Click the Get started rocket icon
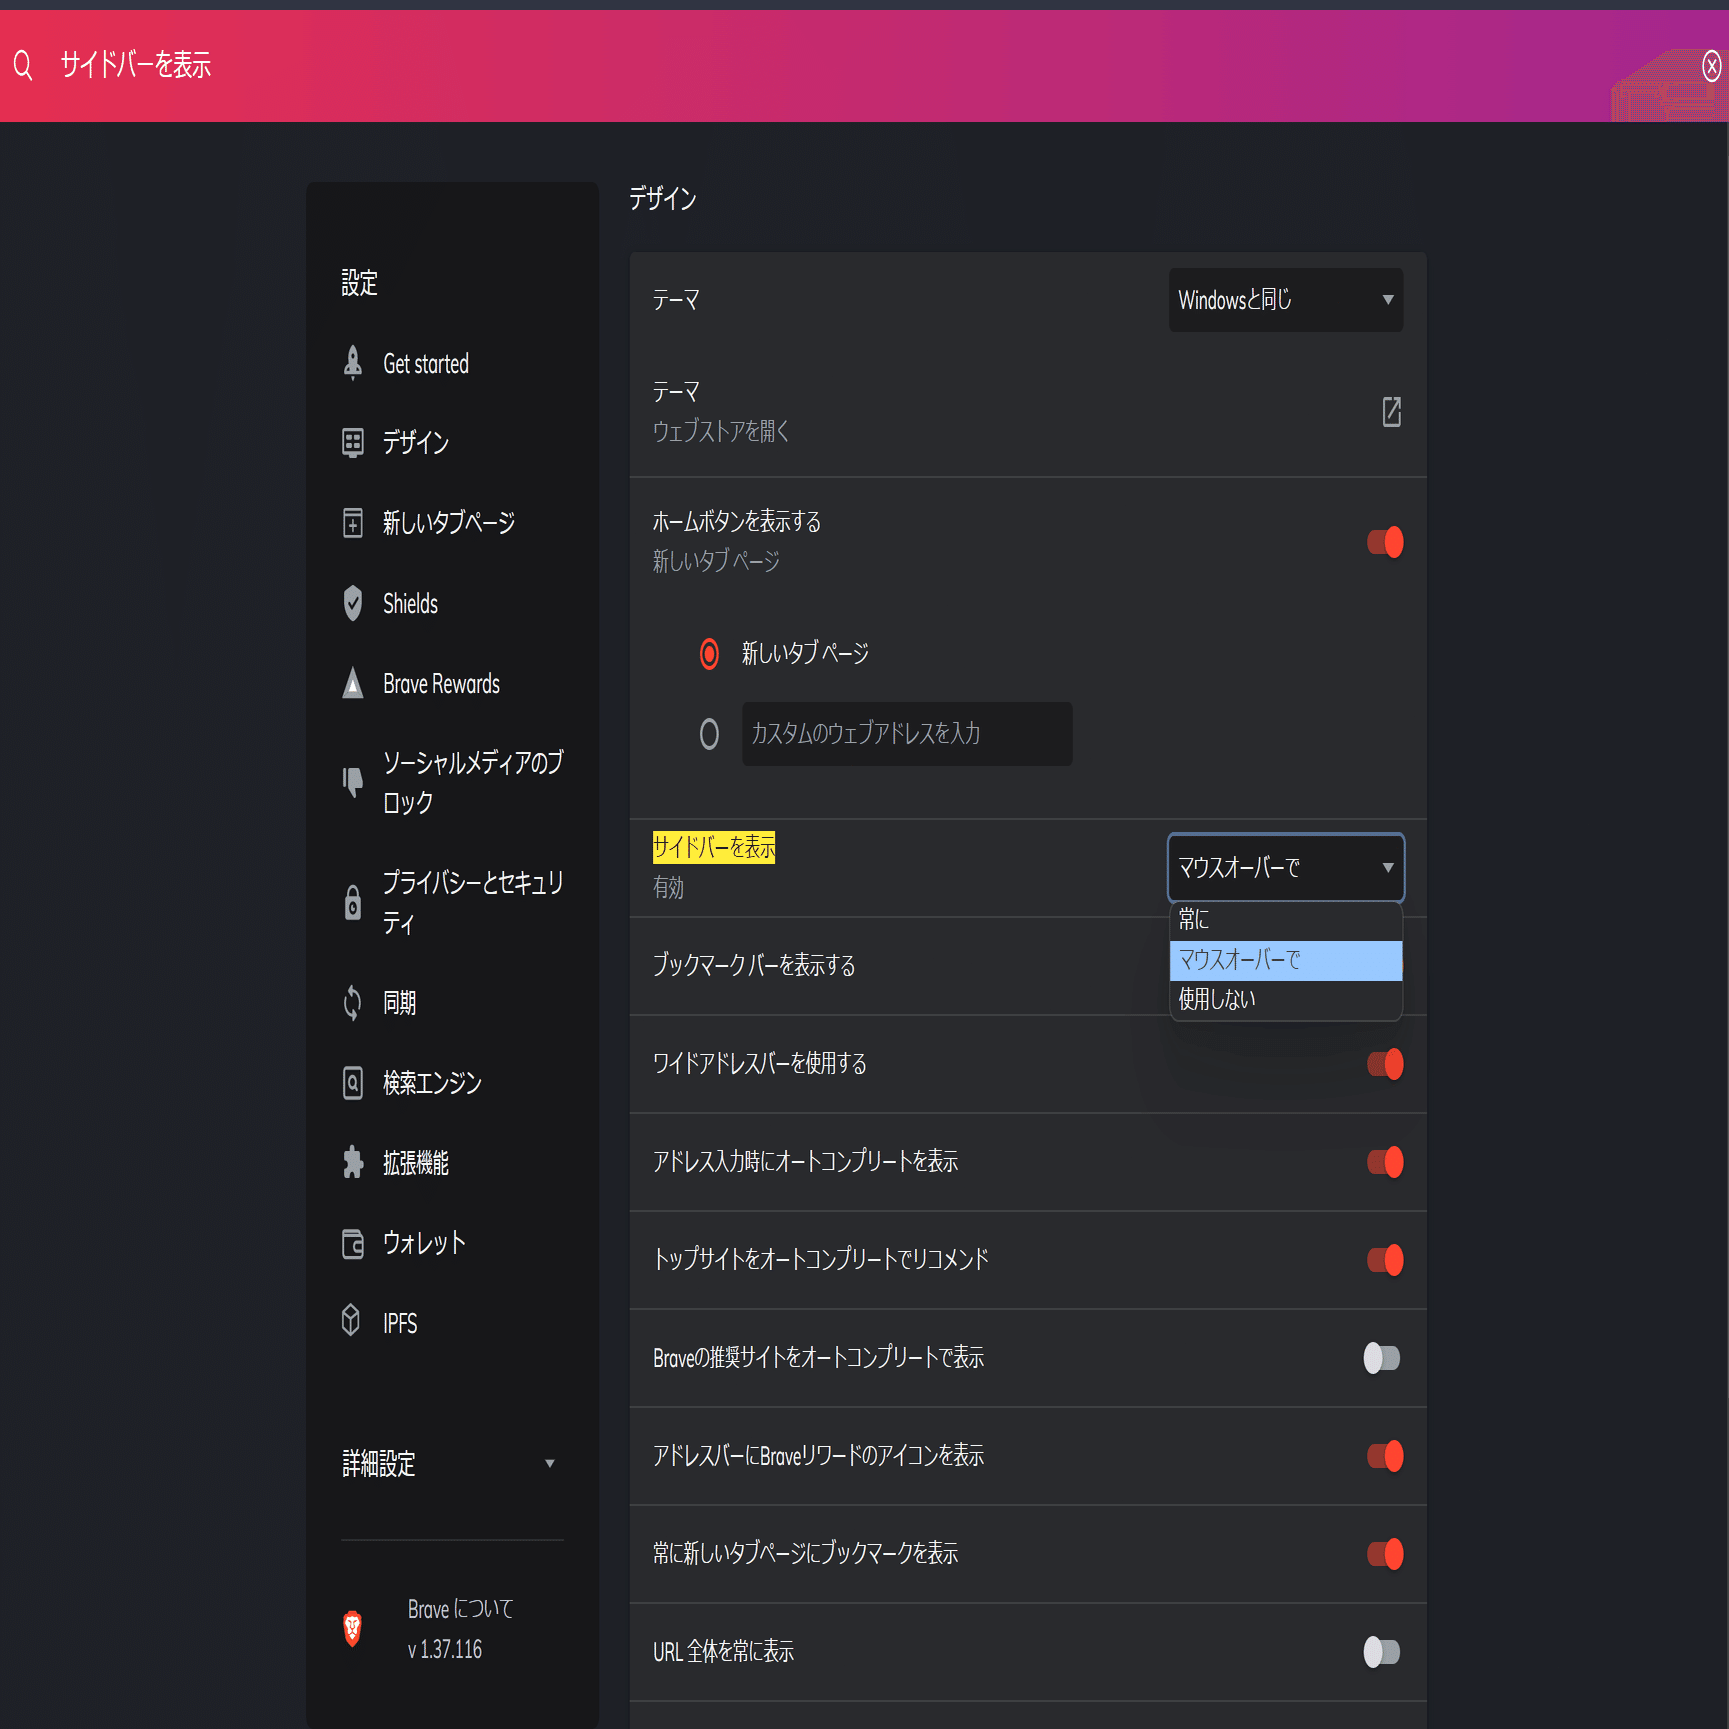Image resolution: width=1729 pixels, height=1729 pixels. [x=353, y=363]
